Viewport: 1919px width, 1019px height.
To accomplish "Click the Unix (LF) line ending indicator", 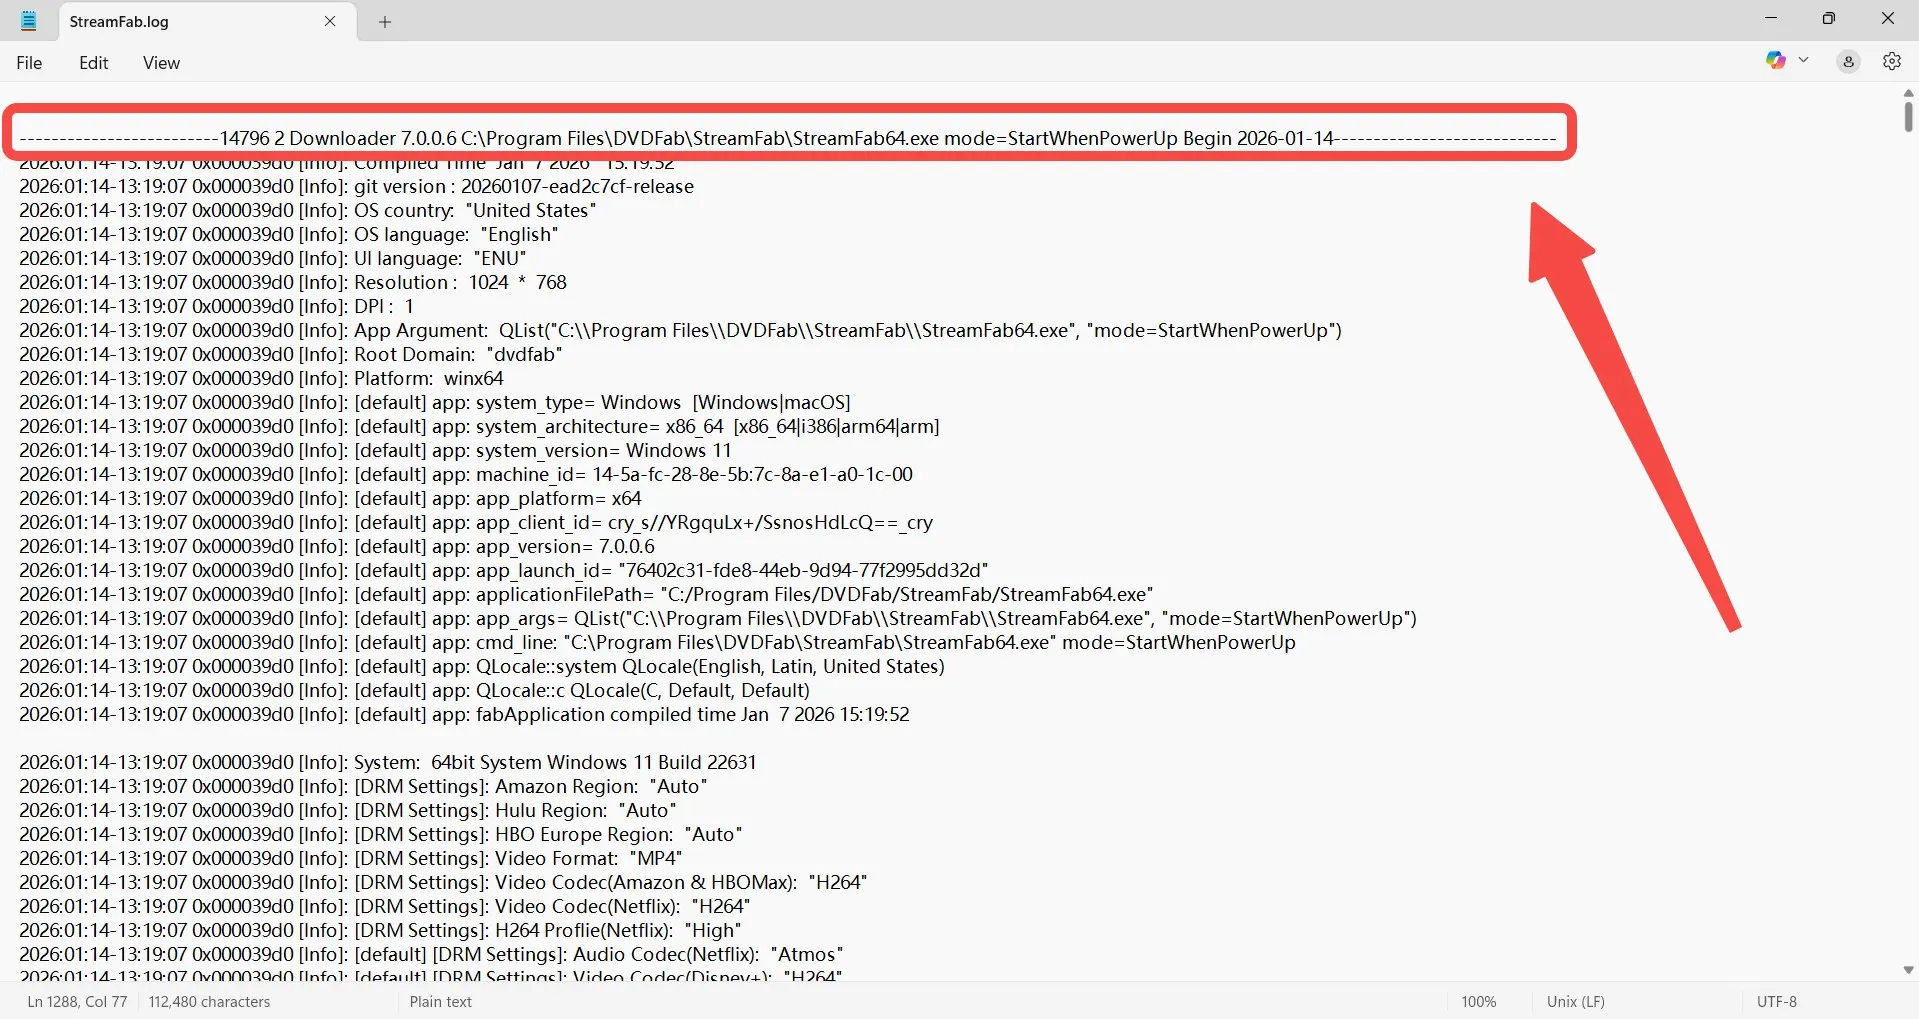I will pos(1575,1002).
